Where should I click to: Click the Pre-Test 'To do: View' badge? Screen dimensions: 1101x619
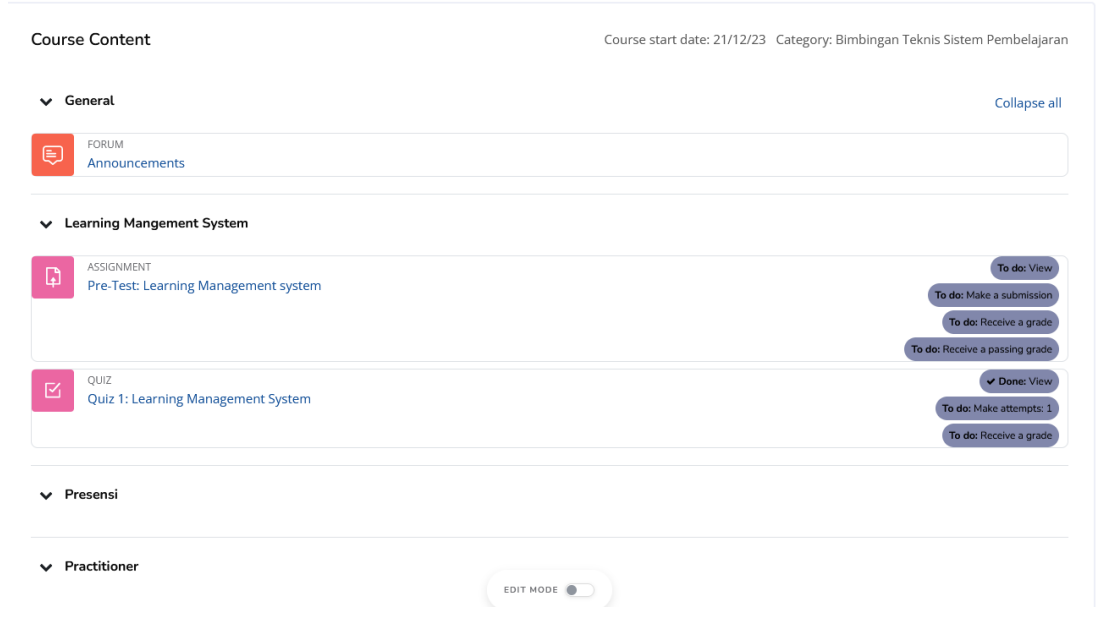pyautogui.click(x=1024, y=268)
